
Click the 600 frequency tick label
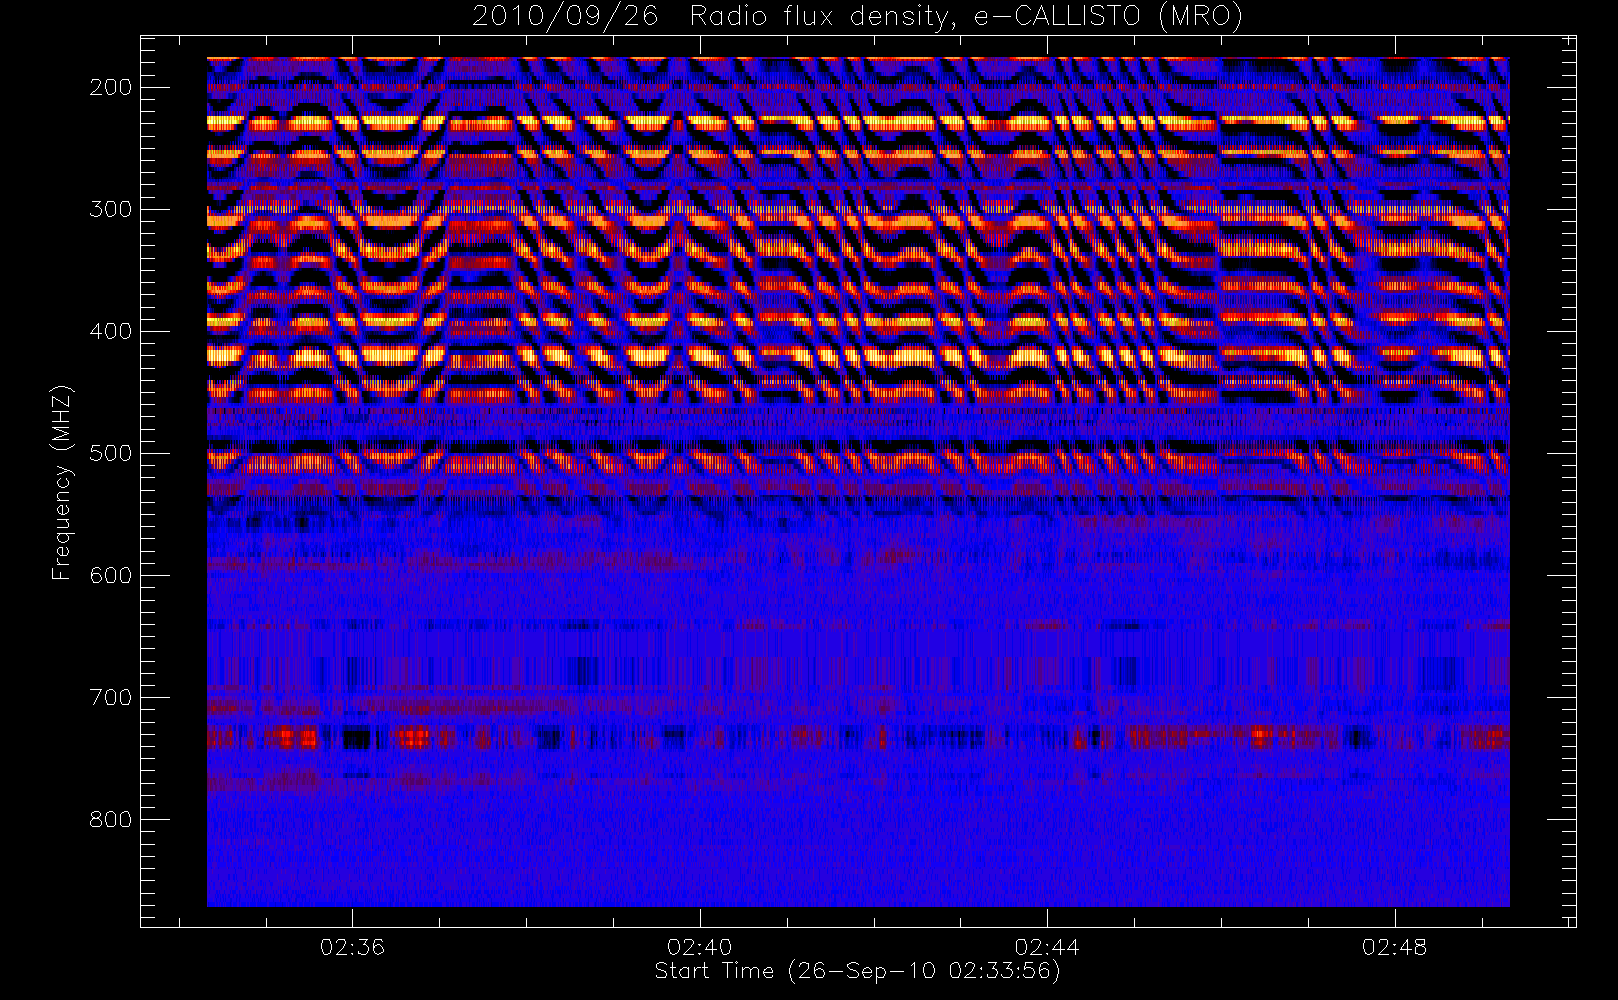coord(111,575)
